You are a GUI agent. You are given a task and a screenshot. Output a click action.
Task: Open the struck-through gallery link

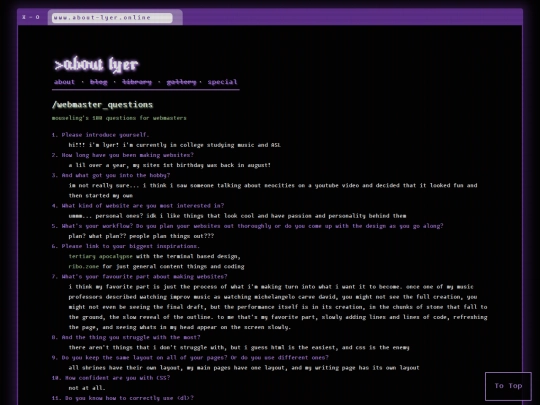click(181, 82)
